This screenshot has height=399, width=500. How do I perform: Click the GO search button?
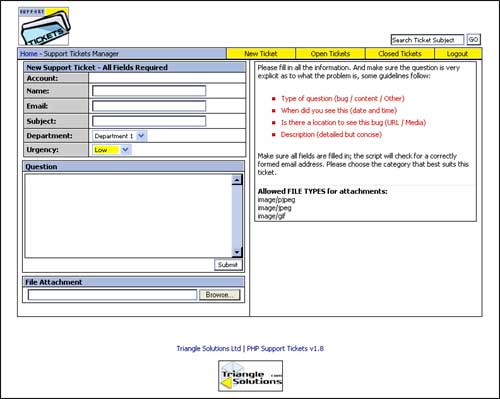point(473,40)
